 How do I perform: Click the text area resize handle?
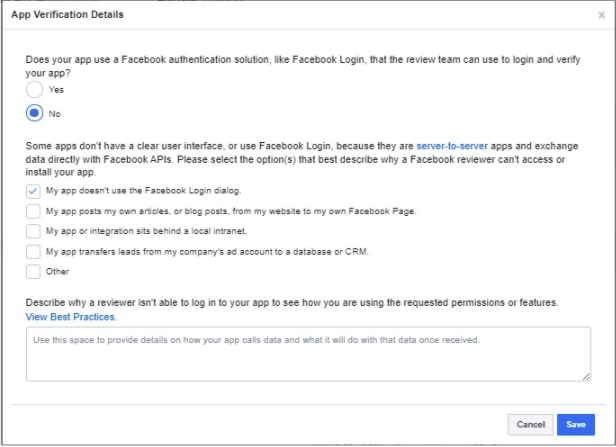pos(586,377)
